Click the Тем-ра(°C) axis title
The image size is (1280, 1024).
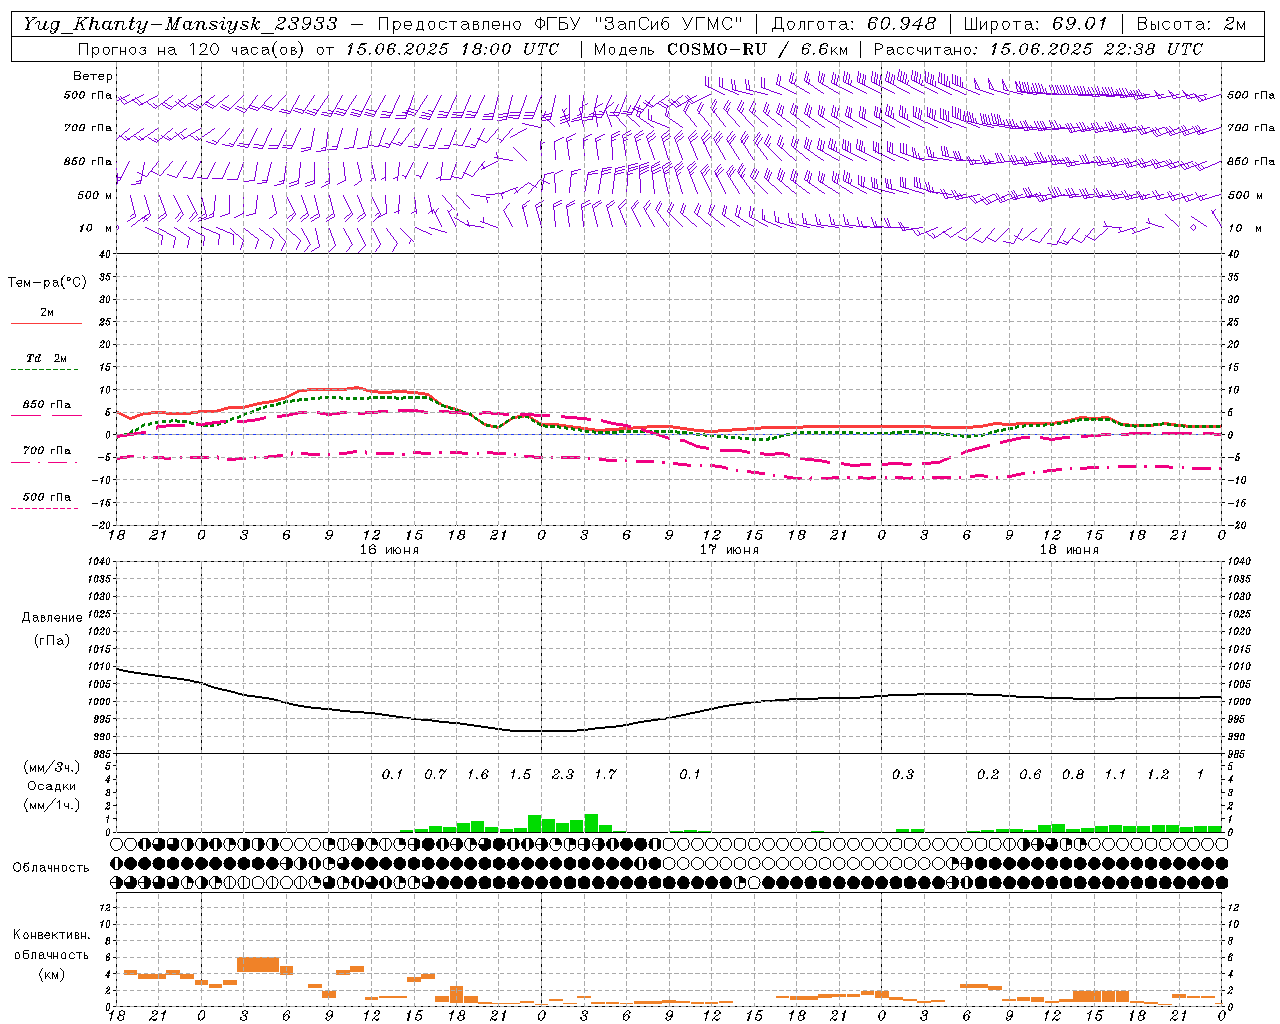[47, 283]
